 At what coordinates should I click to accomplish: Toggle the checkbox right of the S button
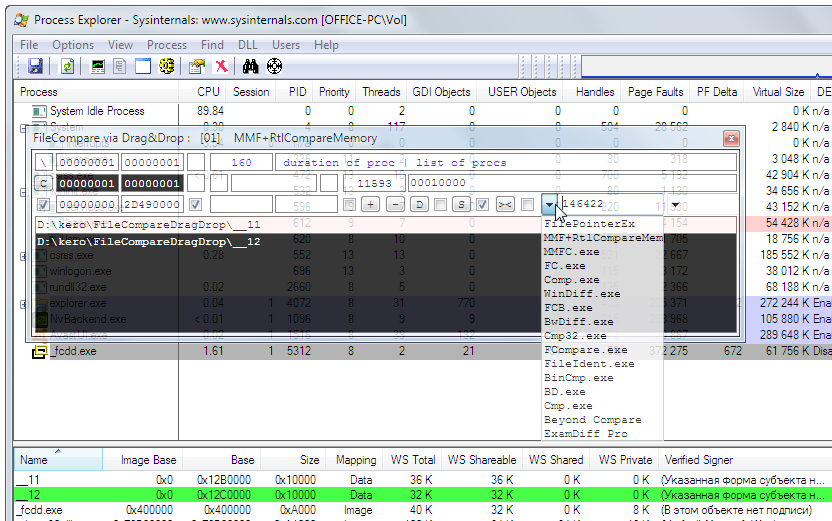tap(483, 205)
